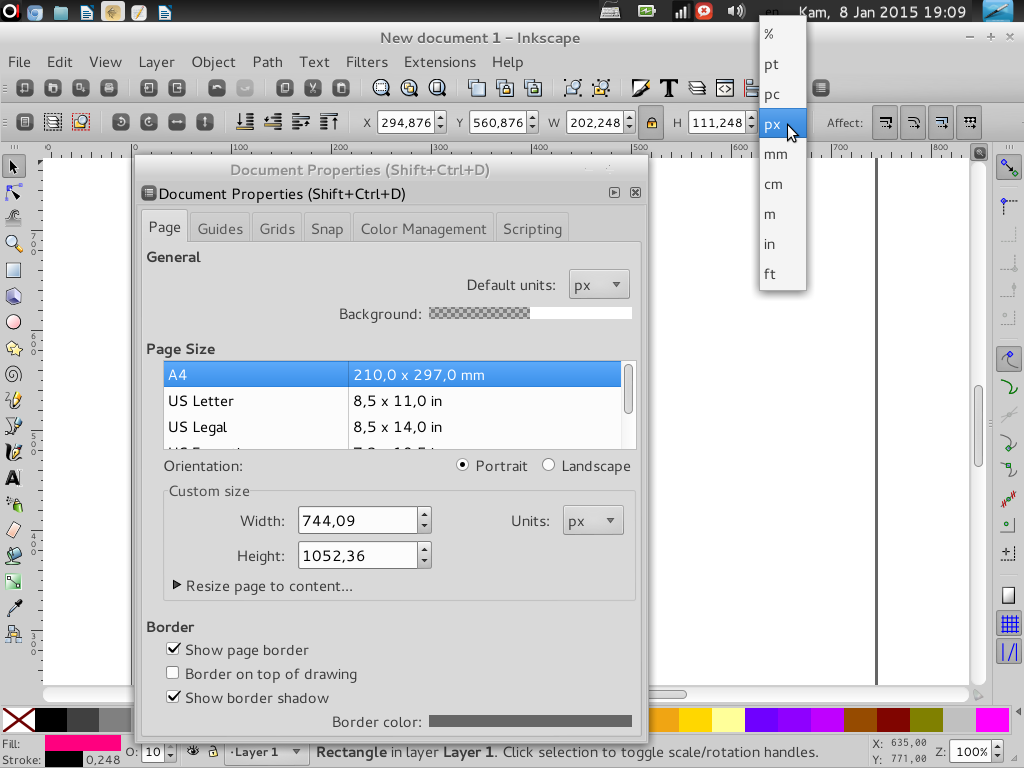This screenshot has width=1024, height=768.
Task: Open the Extensions menu
Action: click(439, 62)
